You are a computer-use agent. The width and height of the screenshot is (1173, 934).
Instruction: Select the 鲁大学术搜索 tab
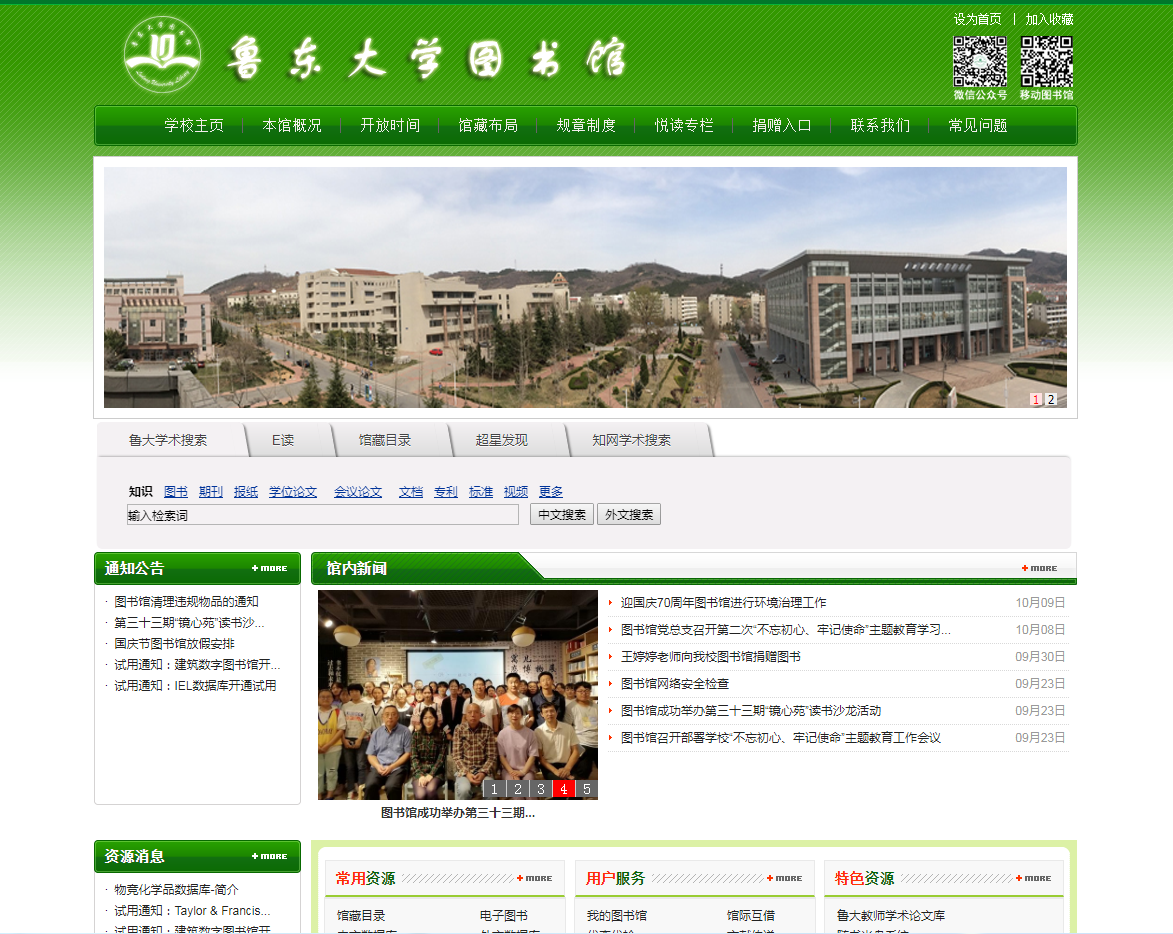pos(168,440)
